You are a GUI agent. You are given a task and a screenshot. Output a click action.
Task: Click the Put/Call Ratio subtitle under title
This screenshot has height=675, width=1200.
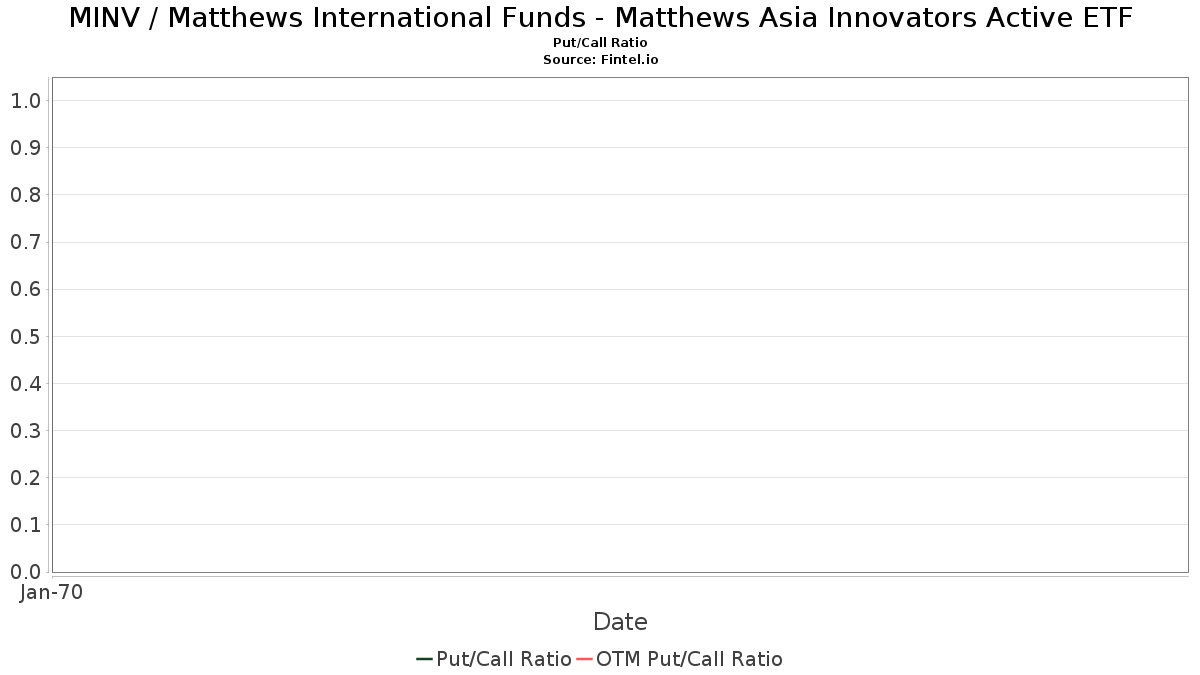coord(600,43)
